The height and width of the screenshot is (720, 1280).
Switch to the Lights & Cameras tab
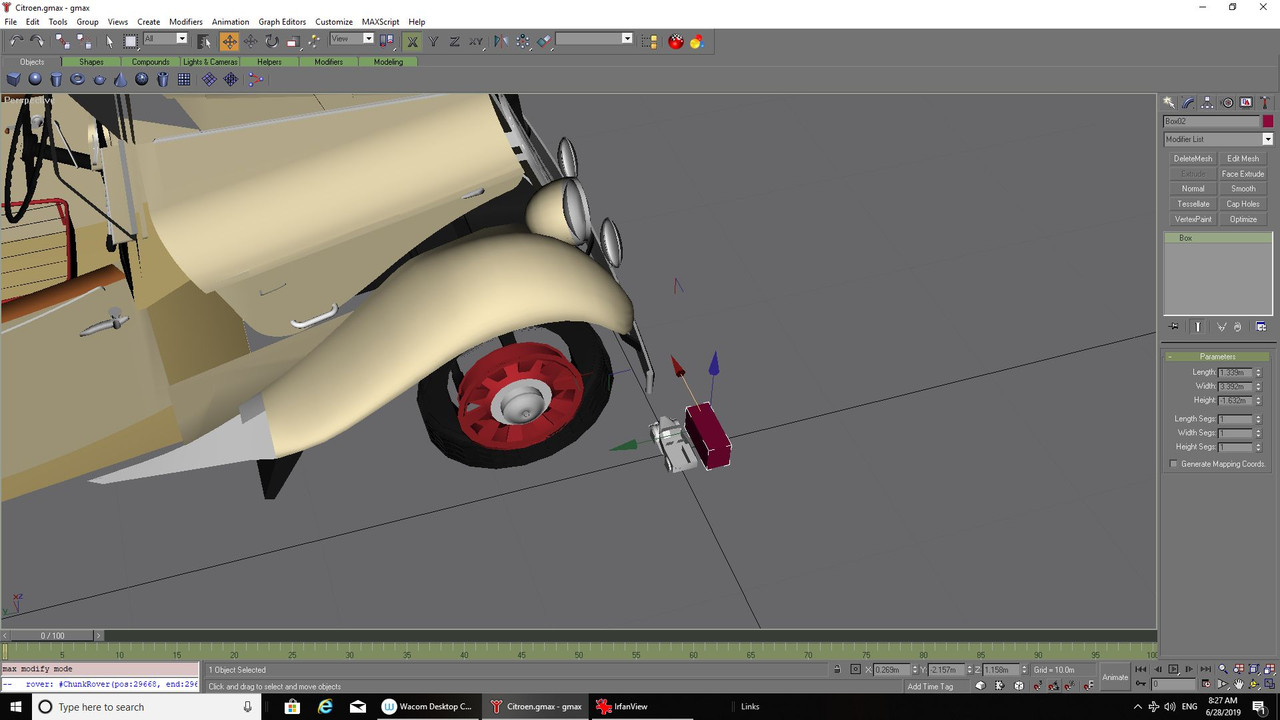pyautogui.click(x=210, y=62)
